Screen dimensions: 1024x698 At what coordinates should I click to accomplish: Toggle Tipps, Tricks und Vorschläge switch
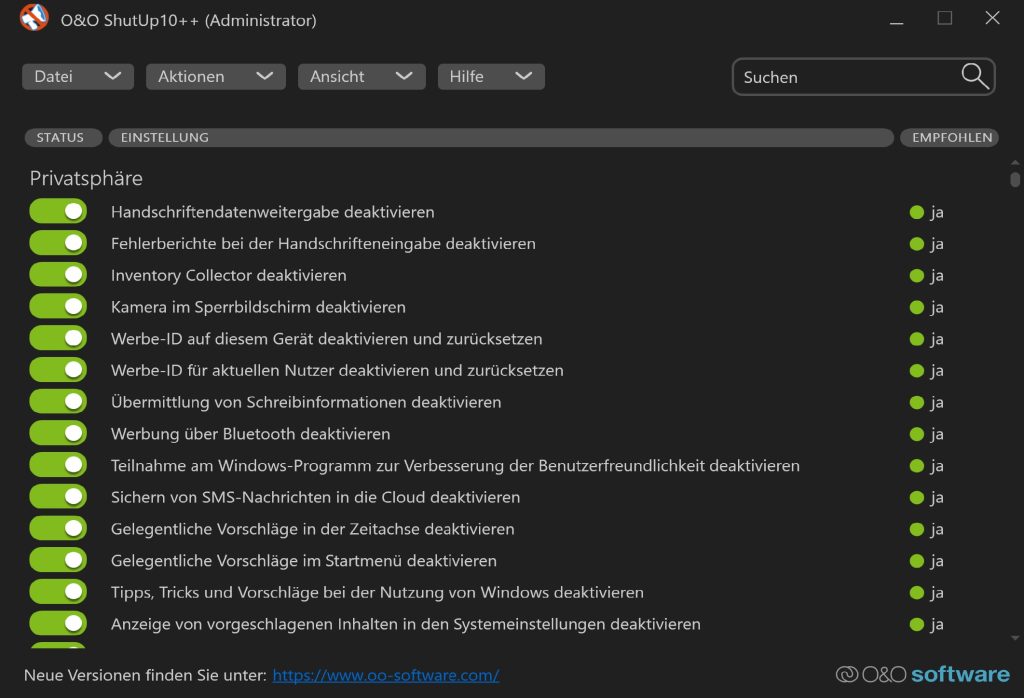tap(58, 592)
